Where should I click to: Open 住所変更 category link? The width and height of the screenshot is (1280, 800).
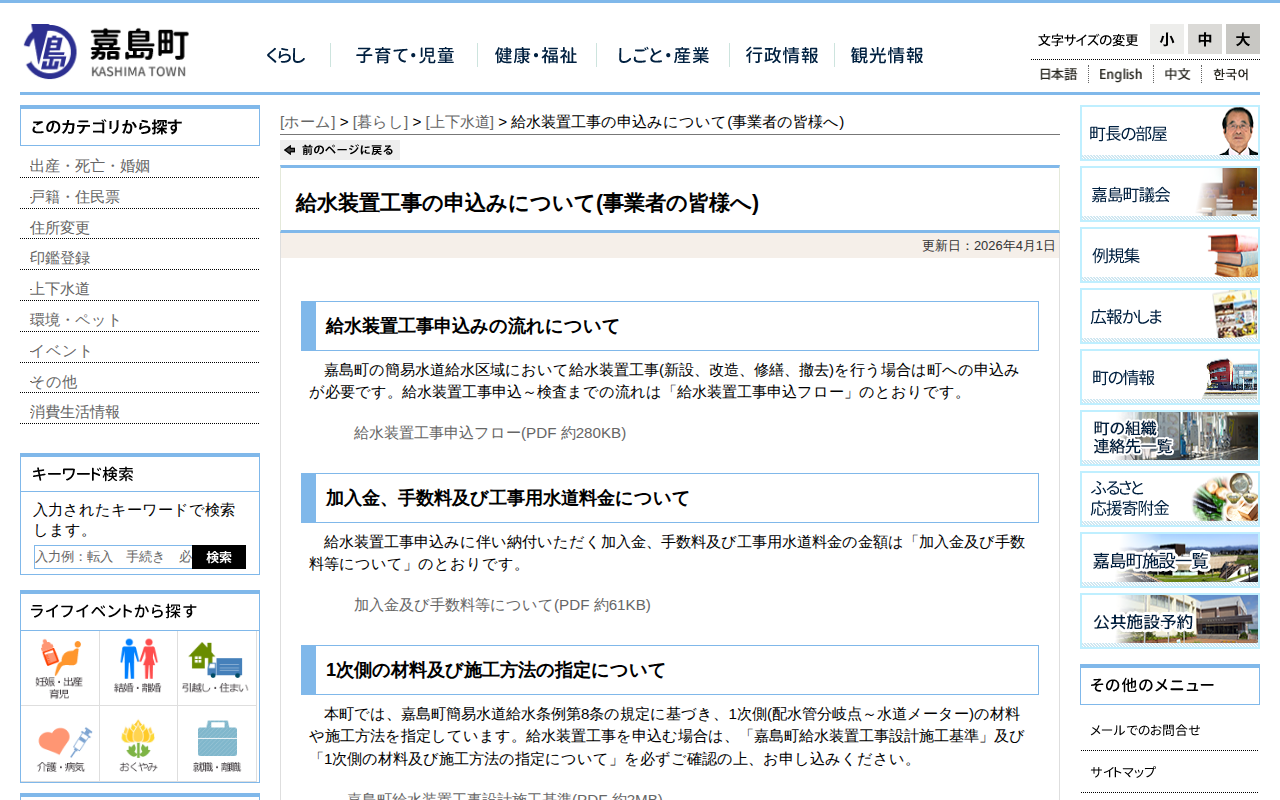point(60,228)
